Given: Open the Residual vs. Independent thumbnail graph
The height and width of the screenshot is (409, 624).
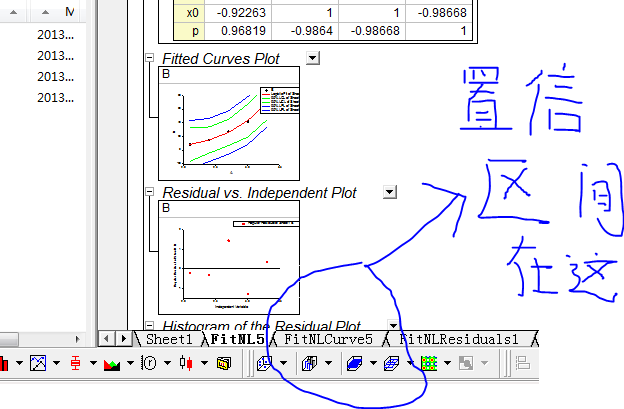Looking at the screenshot, I should (229, 257).
